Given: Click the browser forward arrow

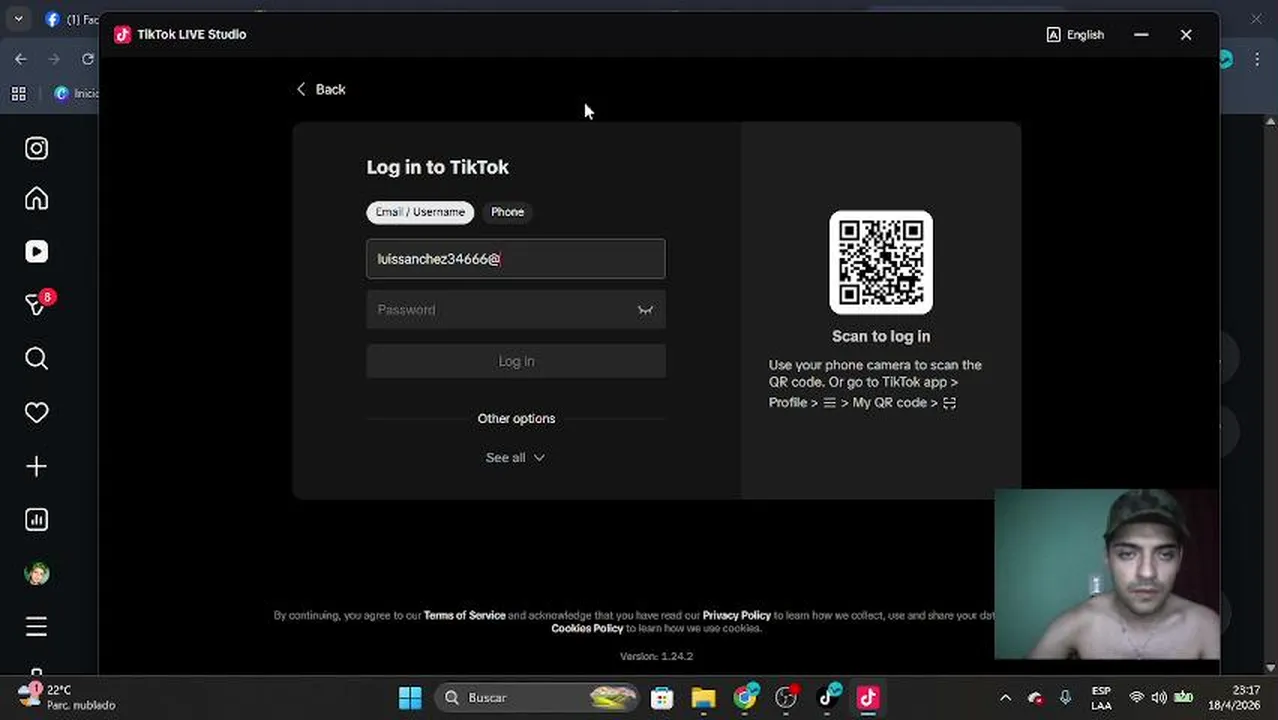Looking at the screenshot, I should coord(54,59).
